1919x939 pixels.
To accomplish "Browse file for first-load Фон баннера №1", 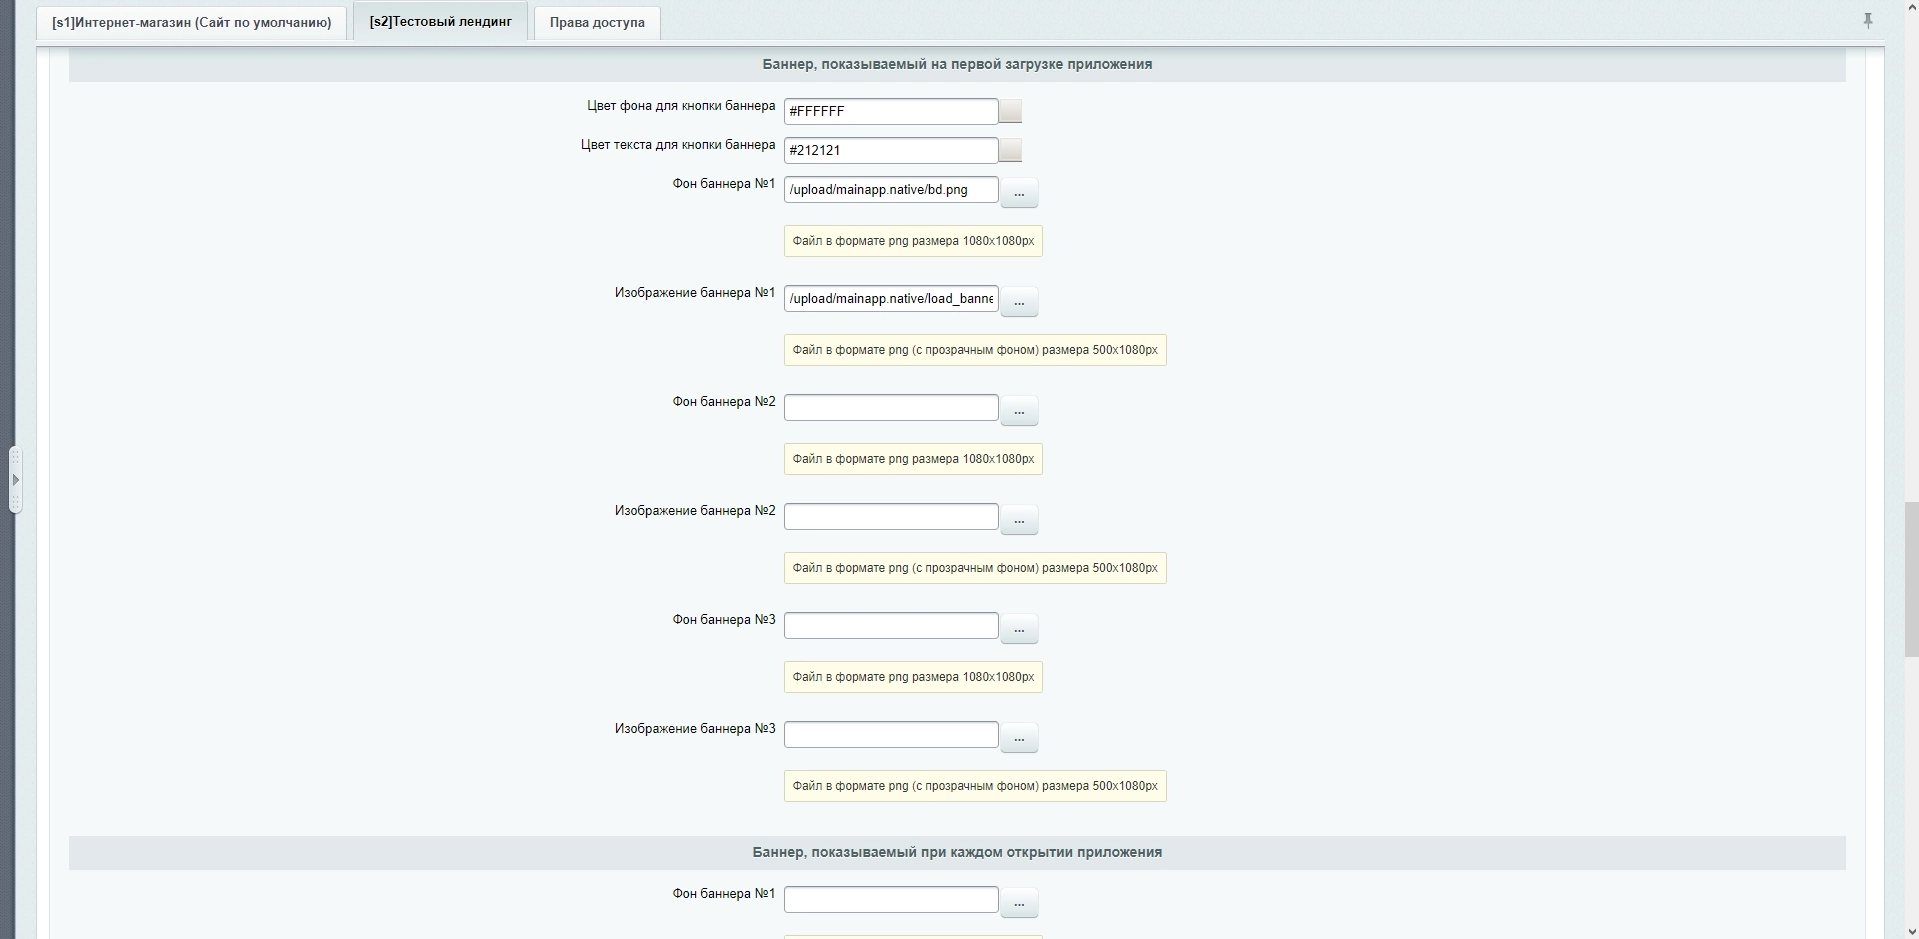I will [1019, 192].
